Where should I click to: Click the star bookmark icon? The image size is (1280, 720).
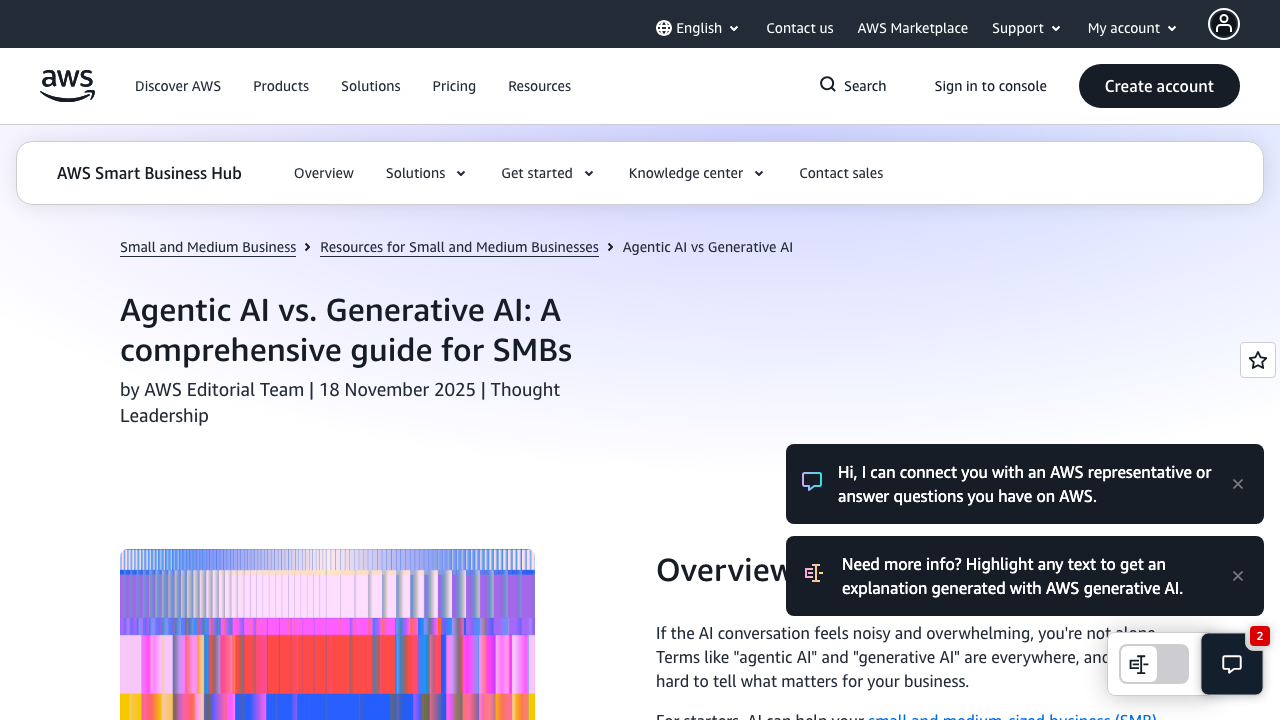1258,360
